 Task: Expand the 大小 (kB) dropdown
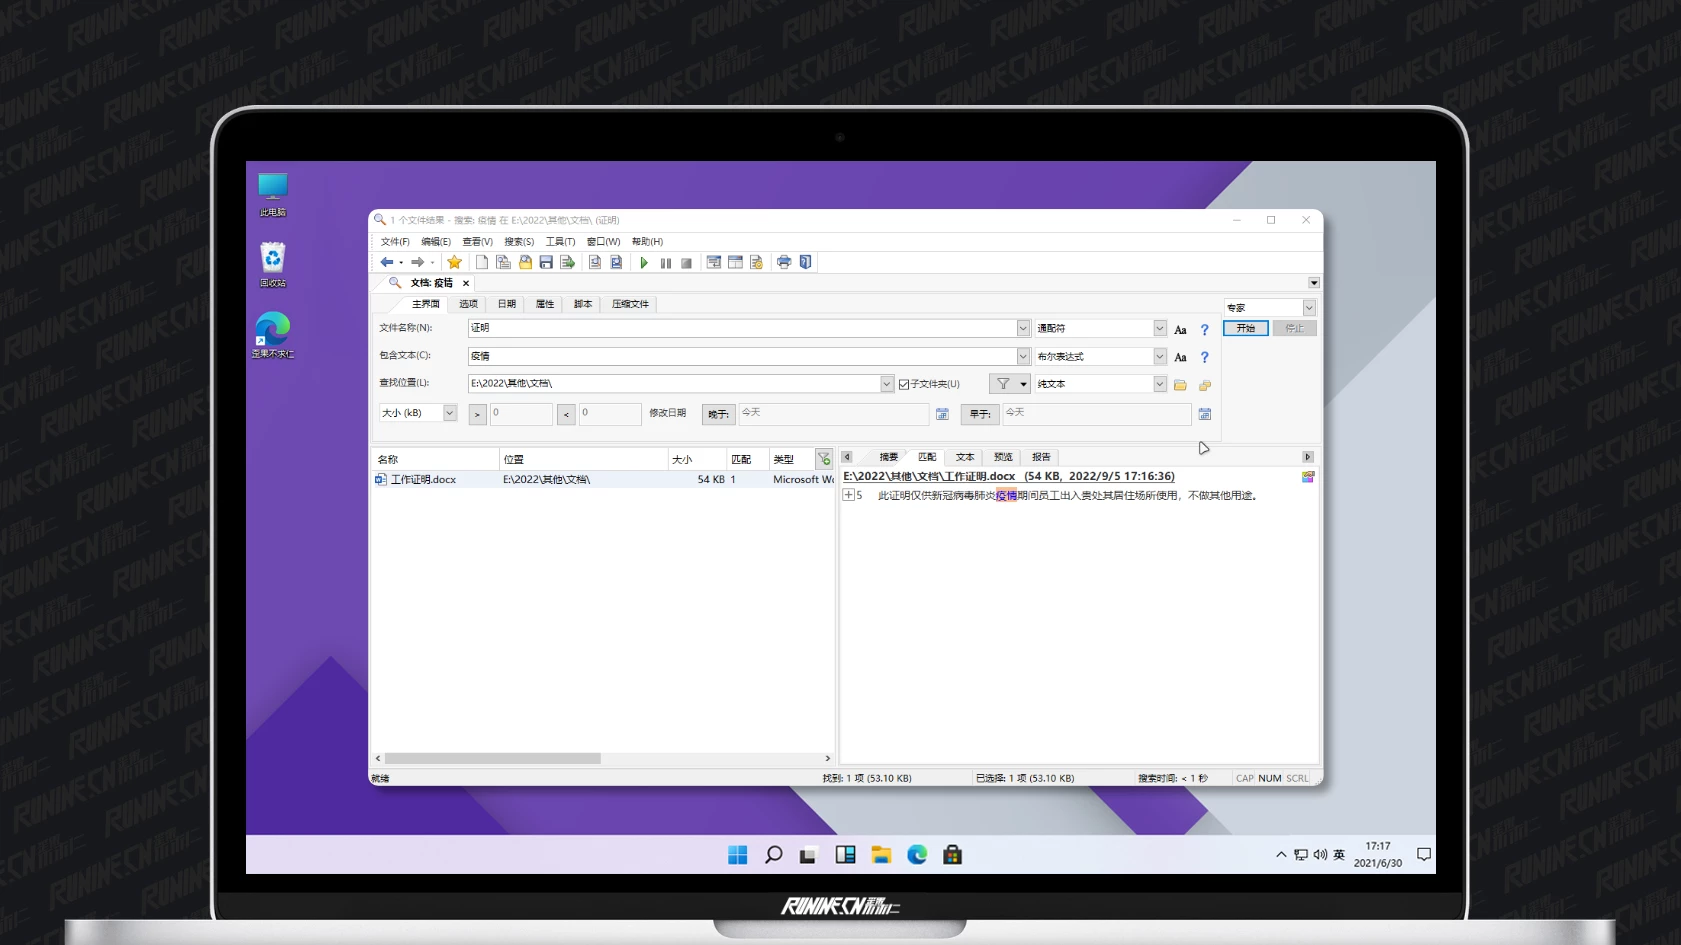449,413
